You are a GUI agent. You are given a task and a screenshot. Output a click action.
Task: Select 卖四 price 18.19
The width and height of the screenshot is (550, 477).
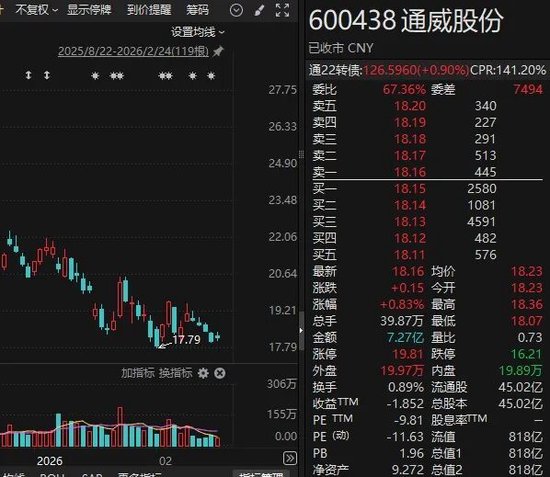click(410, 122)
